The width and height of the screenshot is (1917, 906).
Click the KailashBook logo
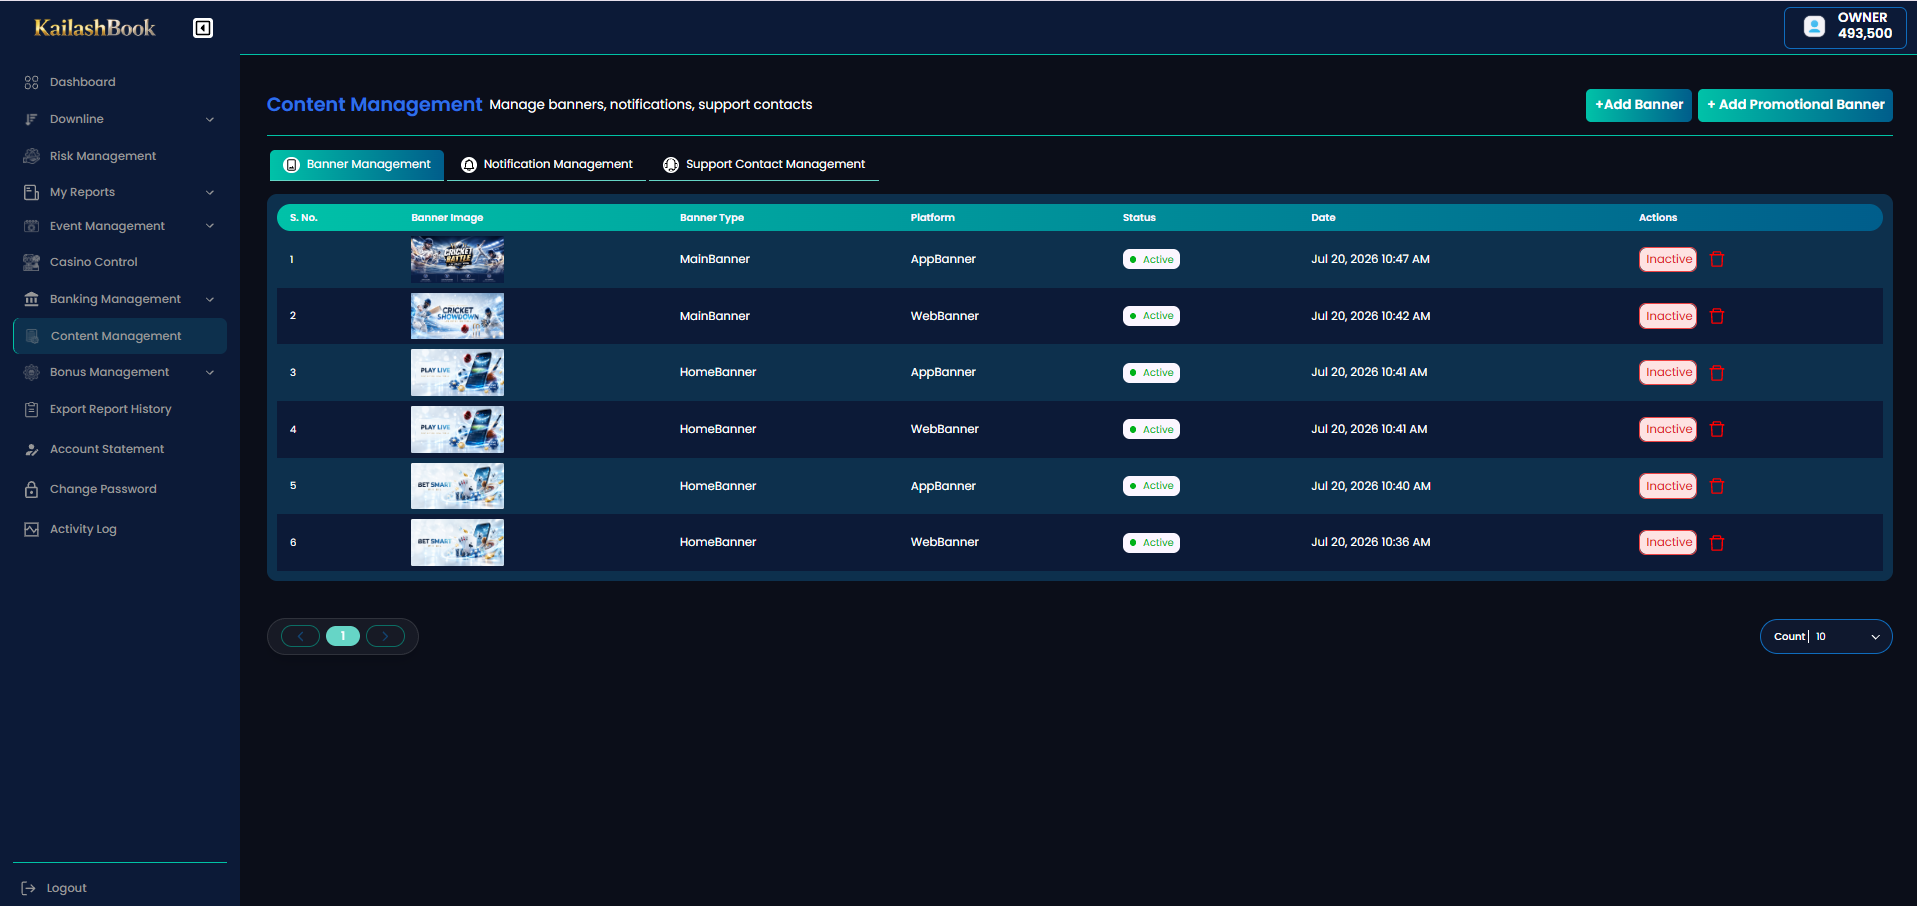[x=95, y=28]
